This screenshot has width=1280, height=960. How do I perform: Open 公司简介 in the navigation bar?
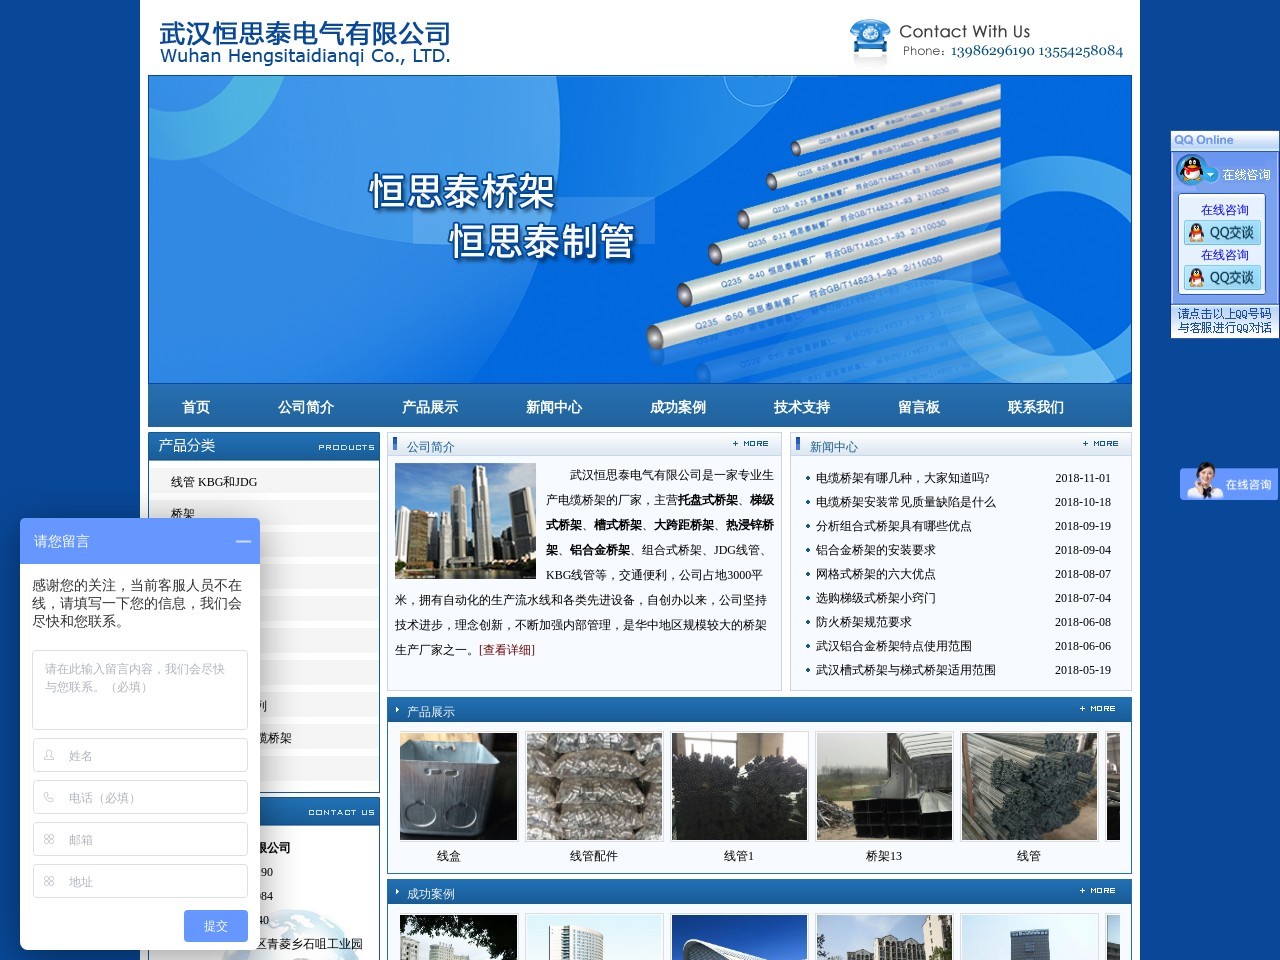click(x=306, y=407)
